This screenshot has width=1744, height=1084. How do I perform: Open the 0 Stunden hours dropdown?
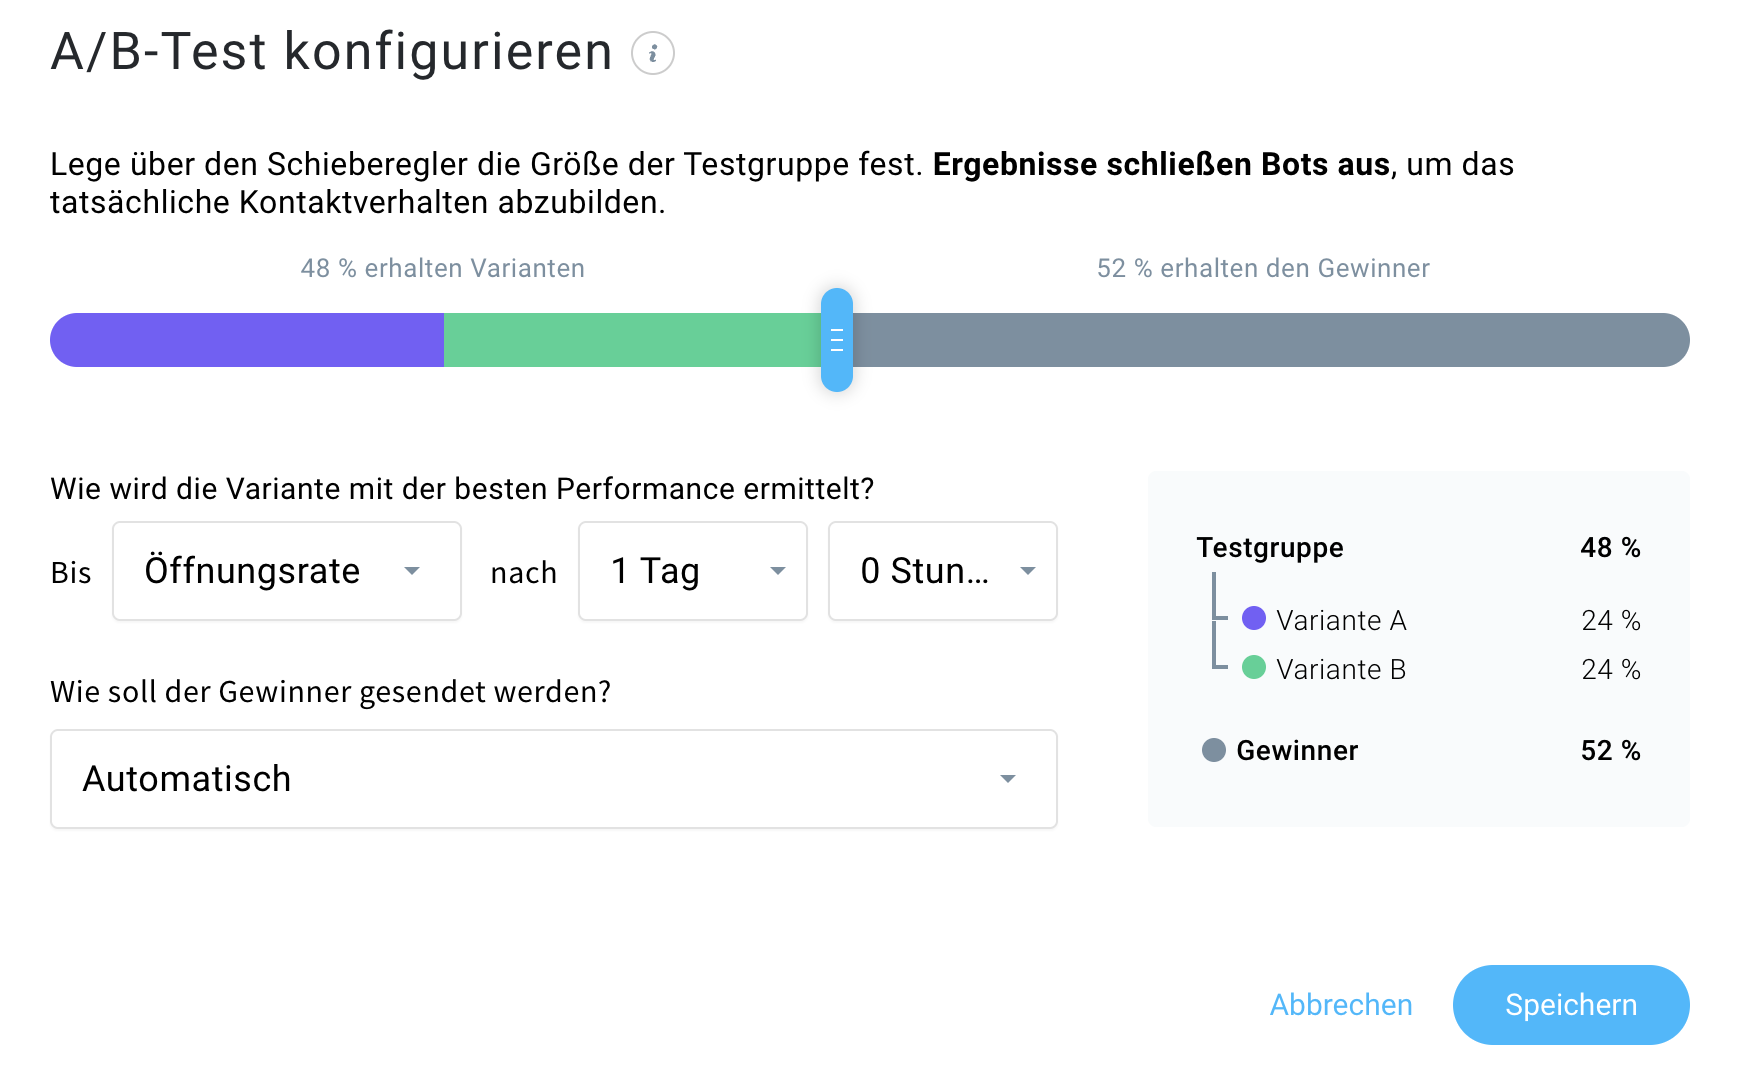pos(942,571)
